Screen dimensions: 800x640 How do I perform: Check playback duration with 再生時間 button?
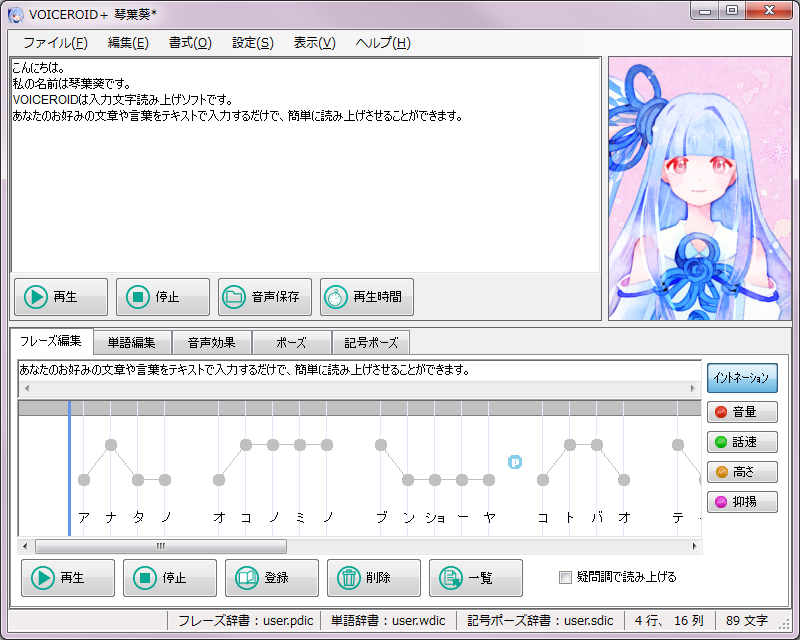pyautogui.click(x=367, y=297)
